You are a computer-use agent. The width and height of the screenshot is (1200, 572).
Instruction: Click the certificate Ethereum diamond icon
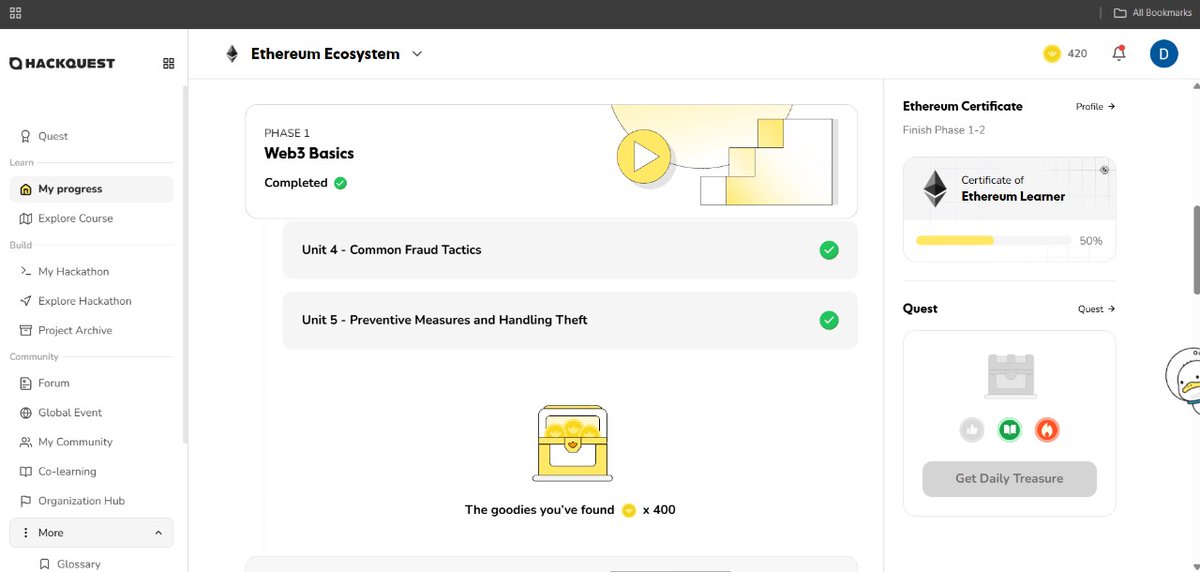(935, 188)
